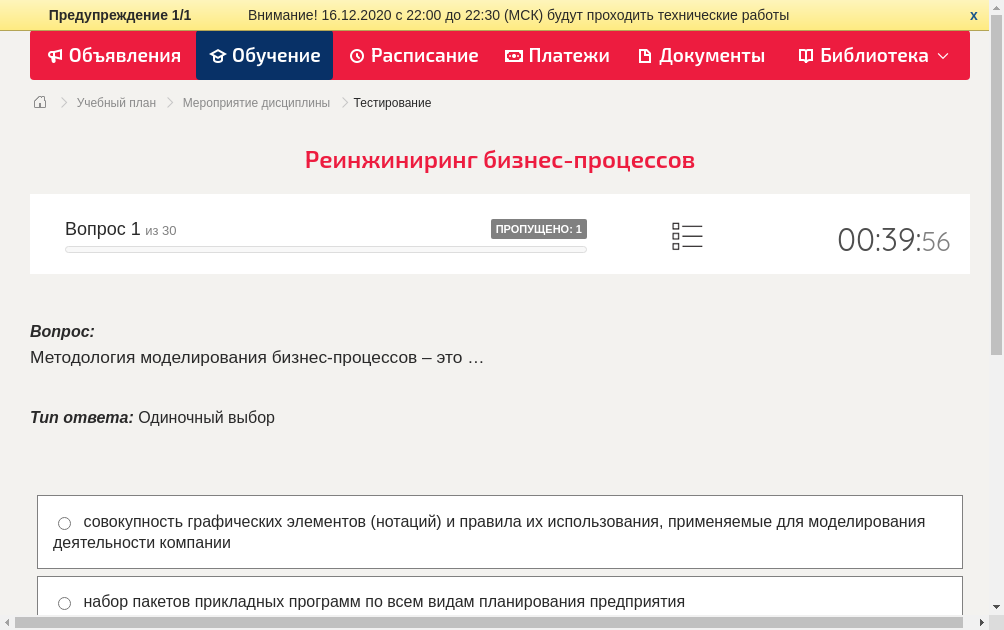
Task: Dismiss the Предупреждение warning banner
Action: tap(973, 14)
